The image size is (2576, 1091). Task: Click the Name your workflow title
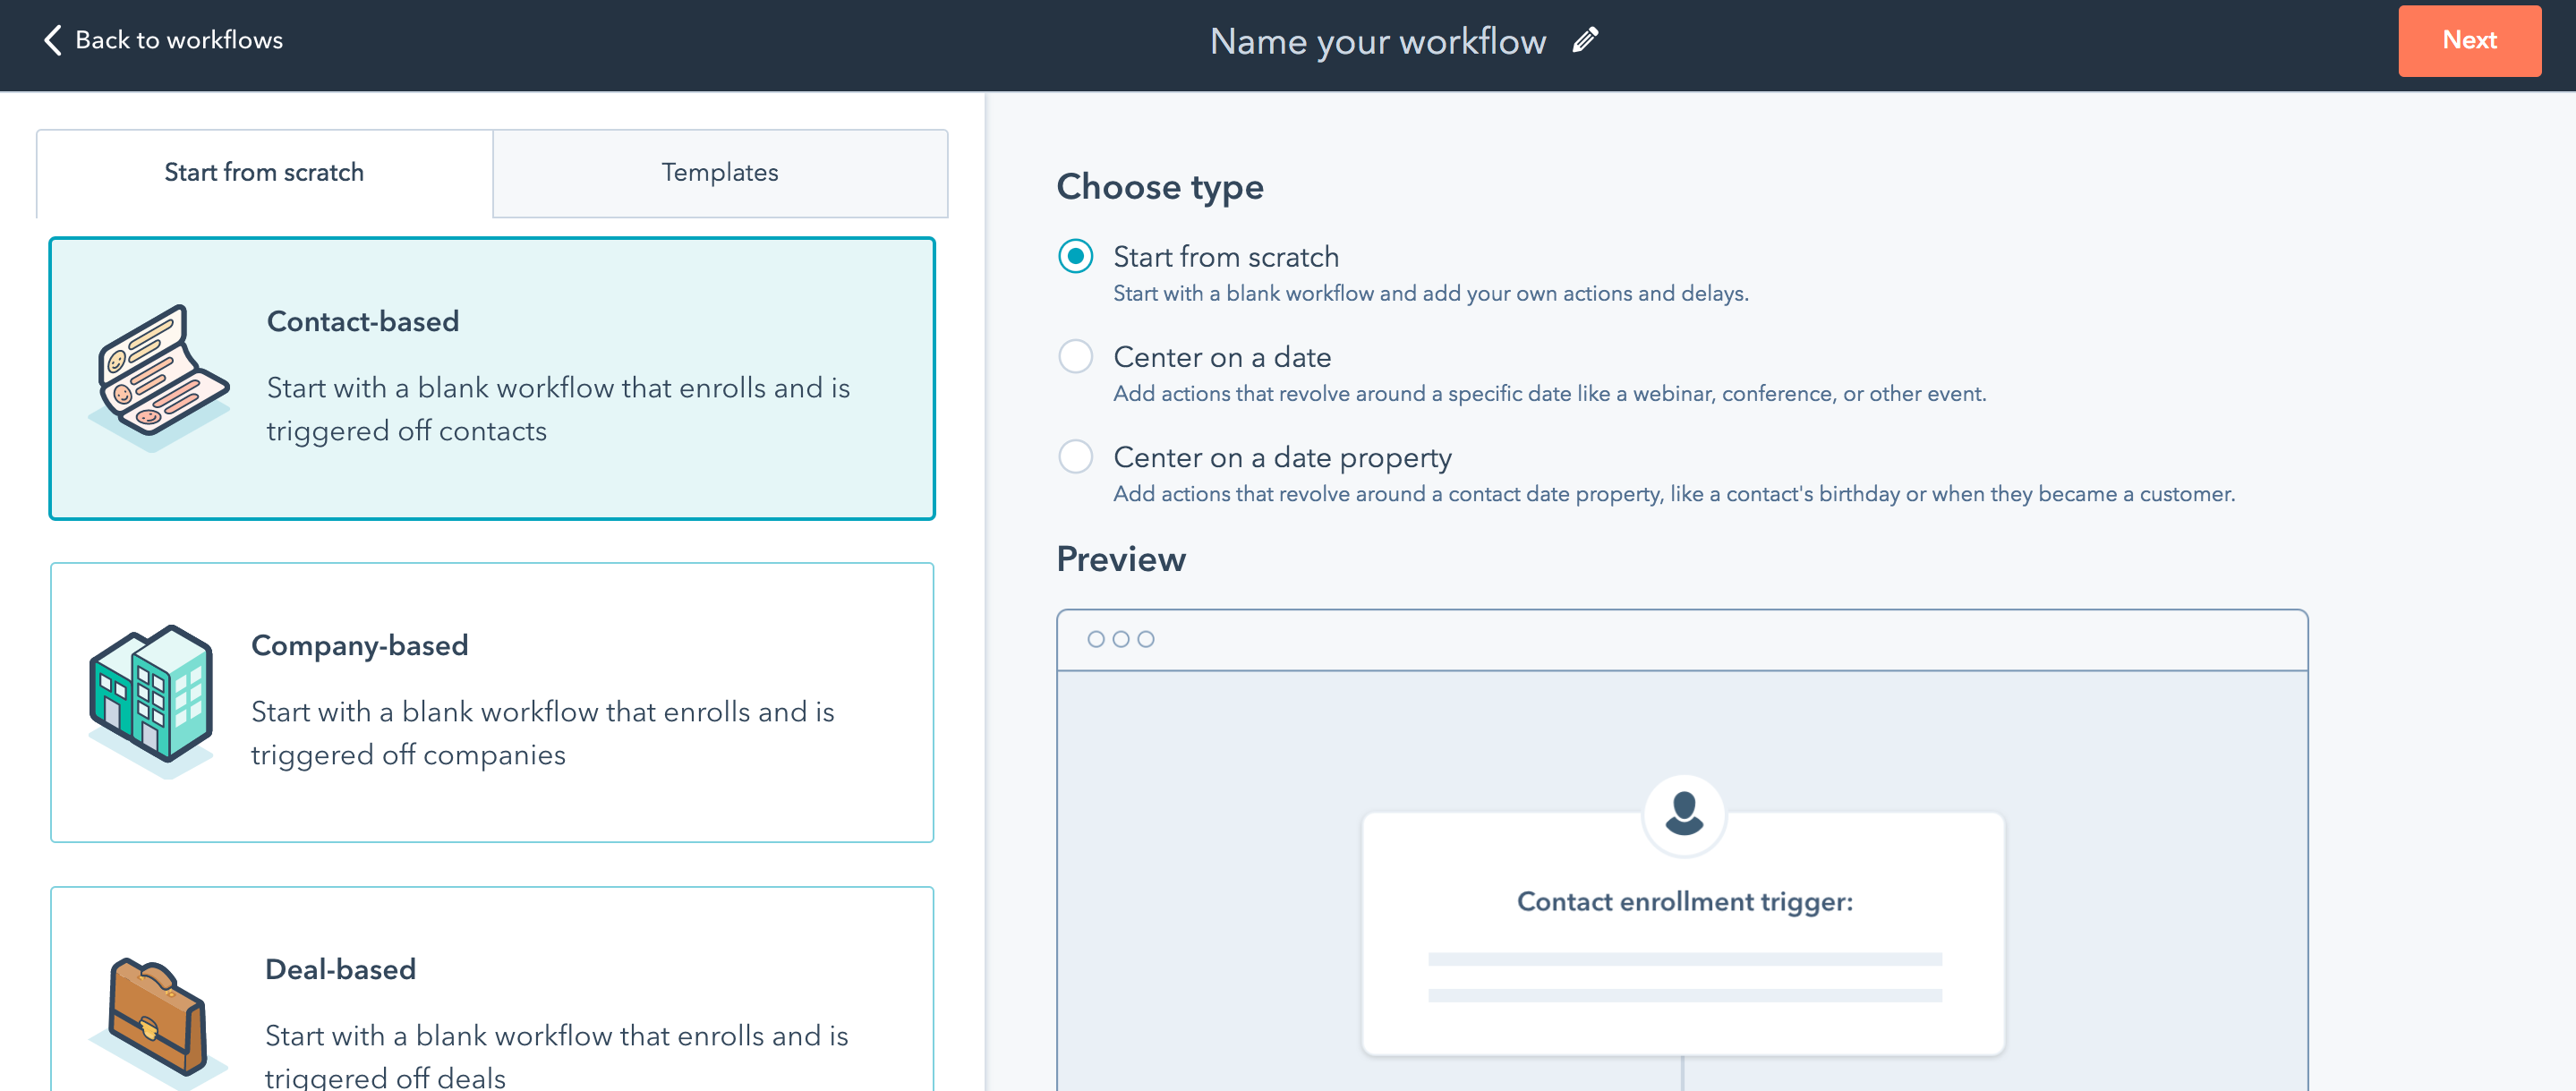[1378, 41]
